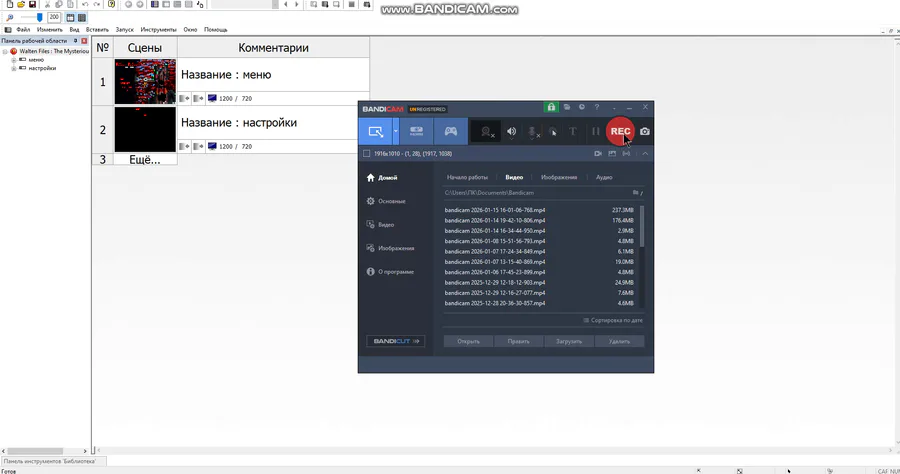Go to next frame with the right arrow icon
900x474 pixels.
point(297,4)
